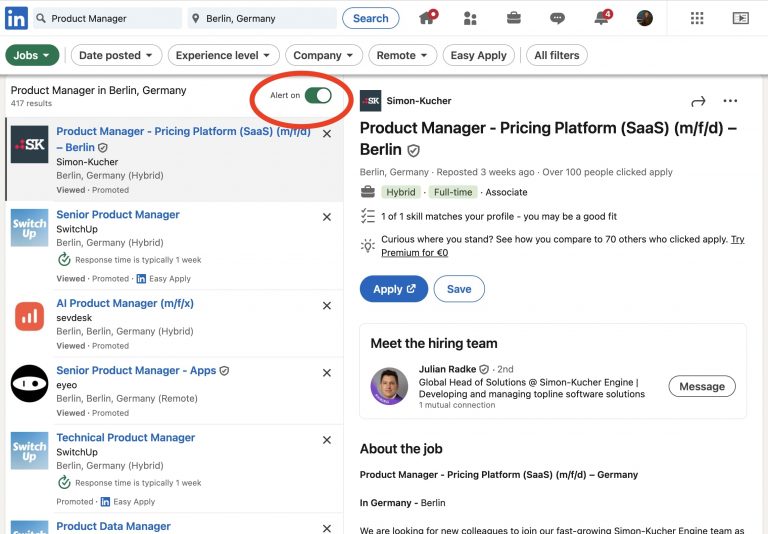Open the Remote filter dropdown
Screen dimensions: 768x534
(x=402, y=56)
